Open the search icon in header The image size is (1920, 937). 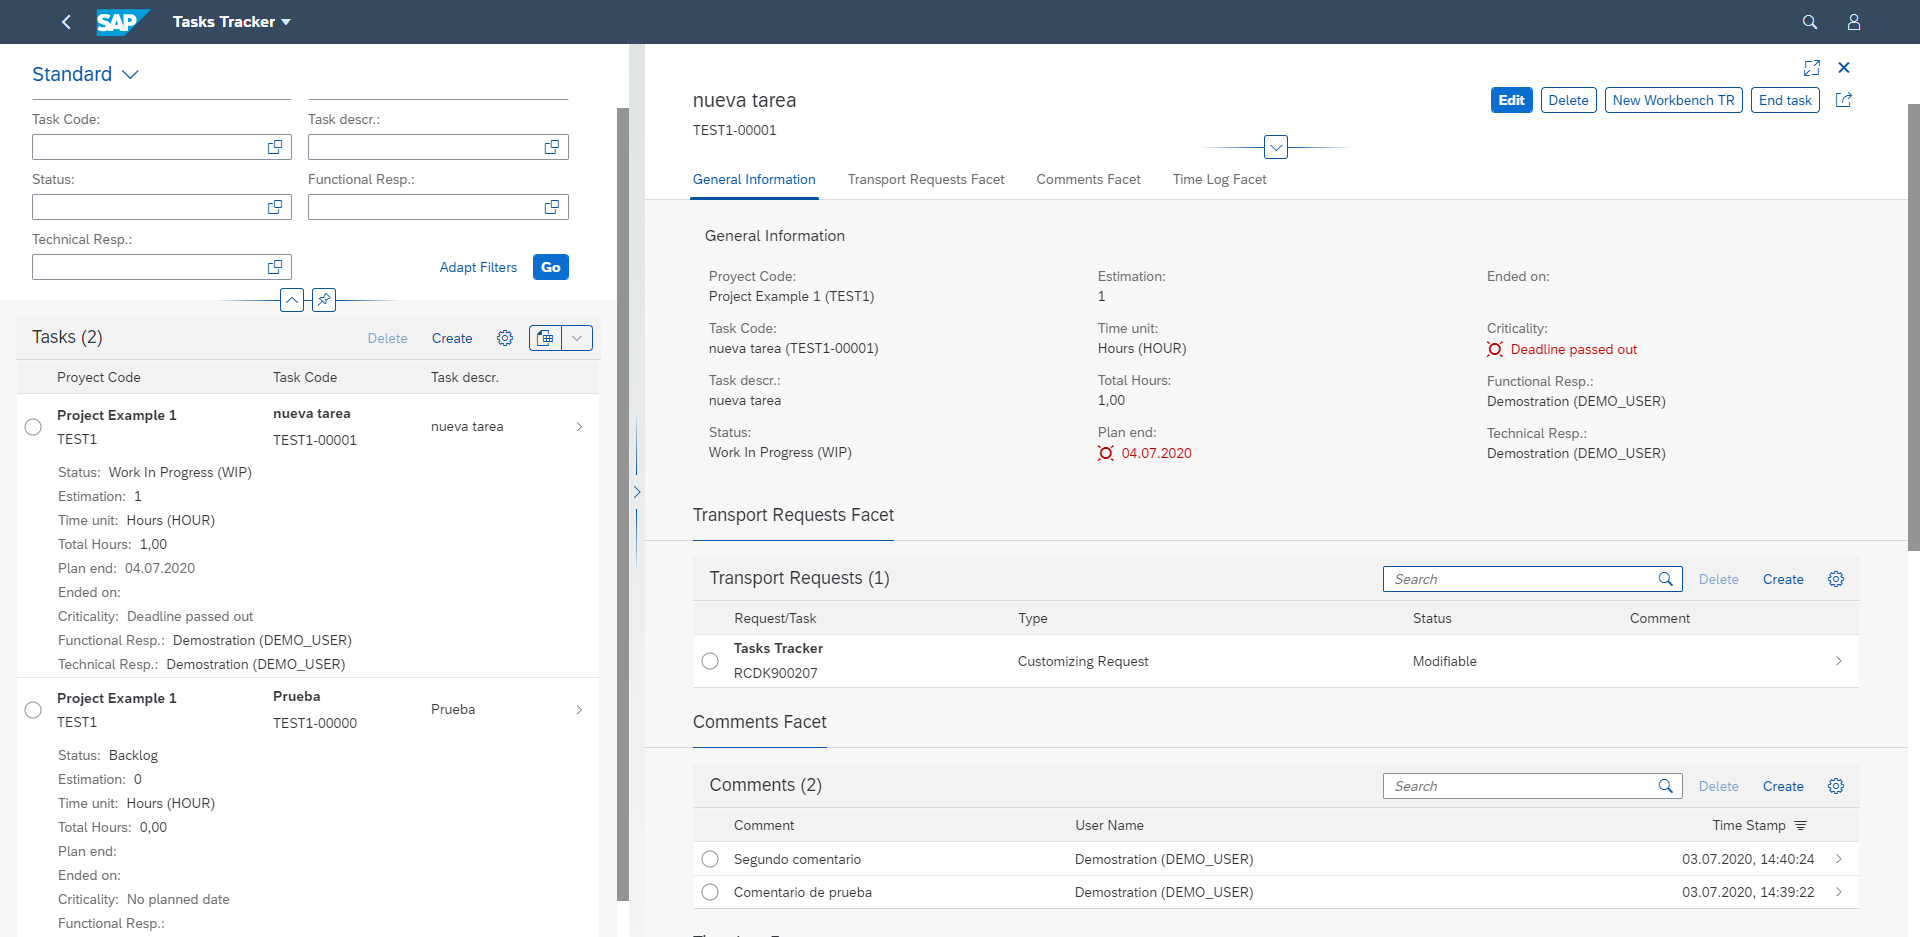1809,22
